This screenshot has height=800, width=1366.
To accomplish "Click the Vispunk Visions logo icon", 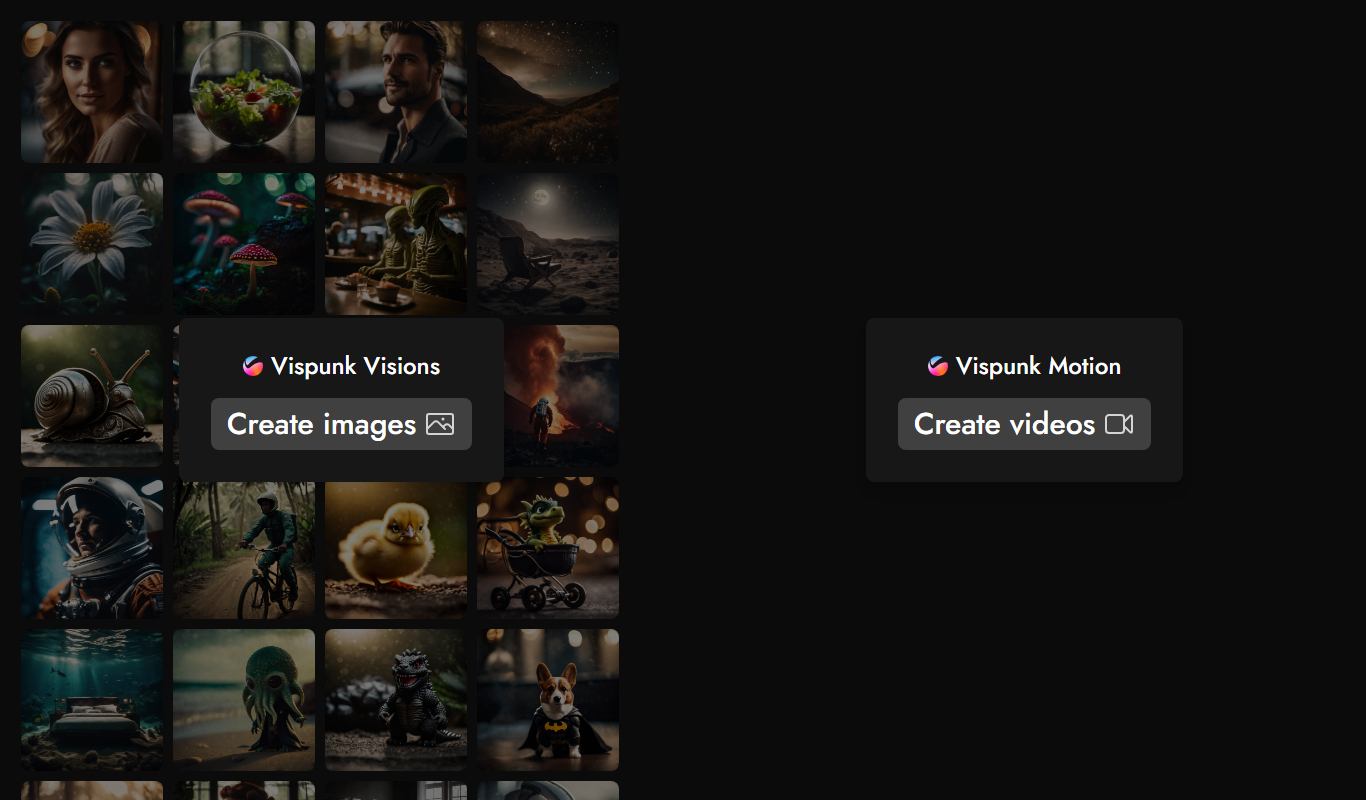I will [x=253, y=366].
